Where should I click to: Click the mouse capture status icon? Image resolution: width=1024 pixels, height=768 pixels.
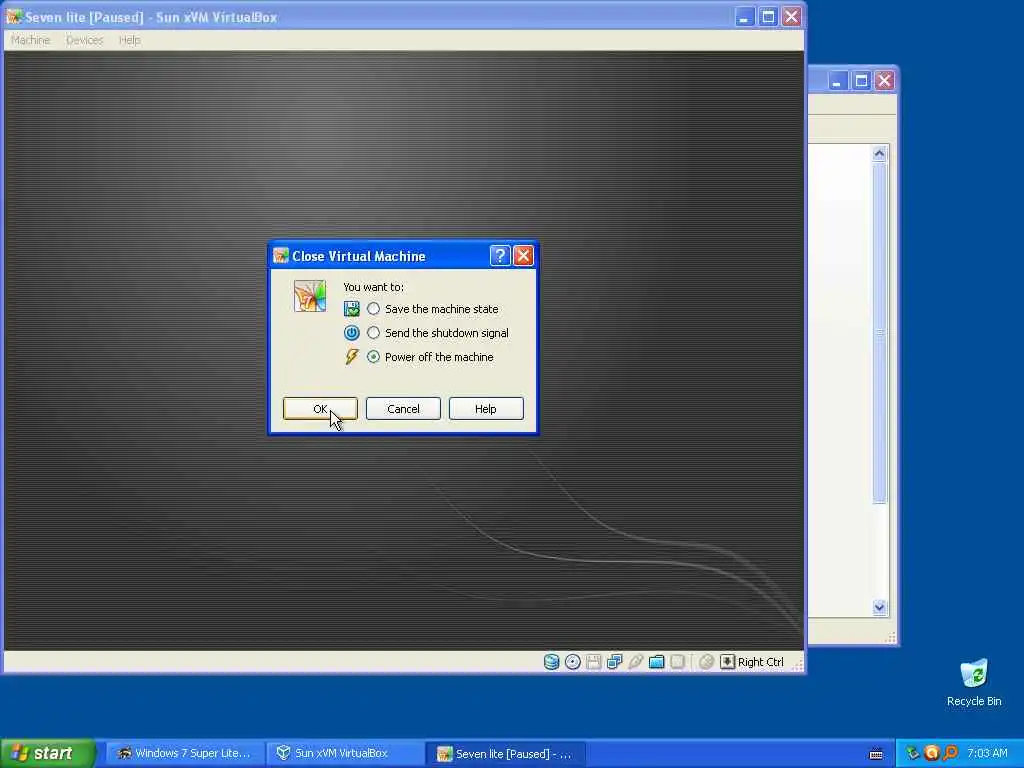click(705, 662)
